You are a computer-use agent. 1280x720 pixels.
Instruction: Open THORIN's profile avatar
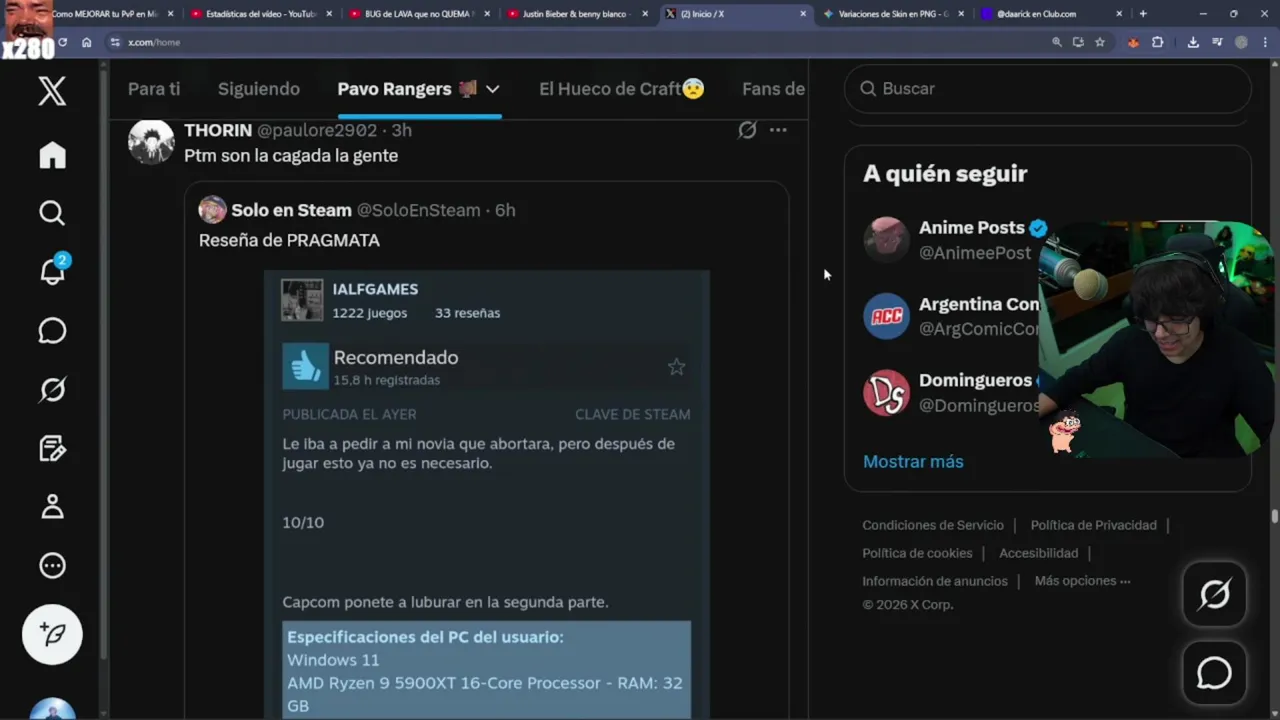151,141
